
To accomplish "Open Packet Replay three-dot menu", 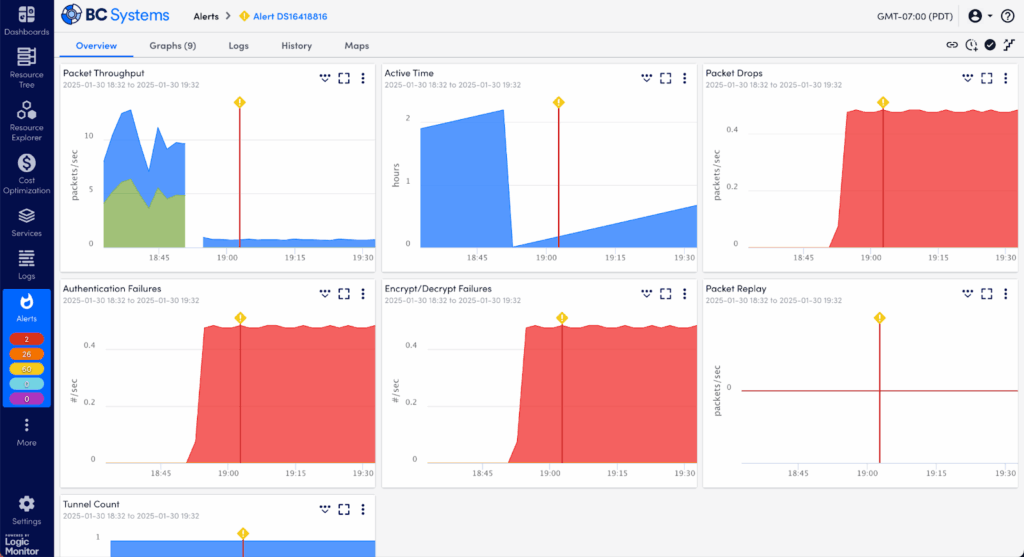I will pyautogui.click(x=1006, y=294).
